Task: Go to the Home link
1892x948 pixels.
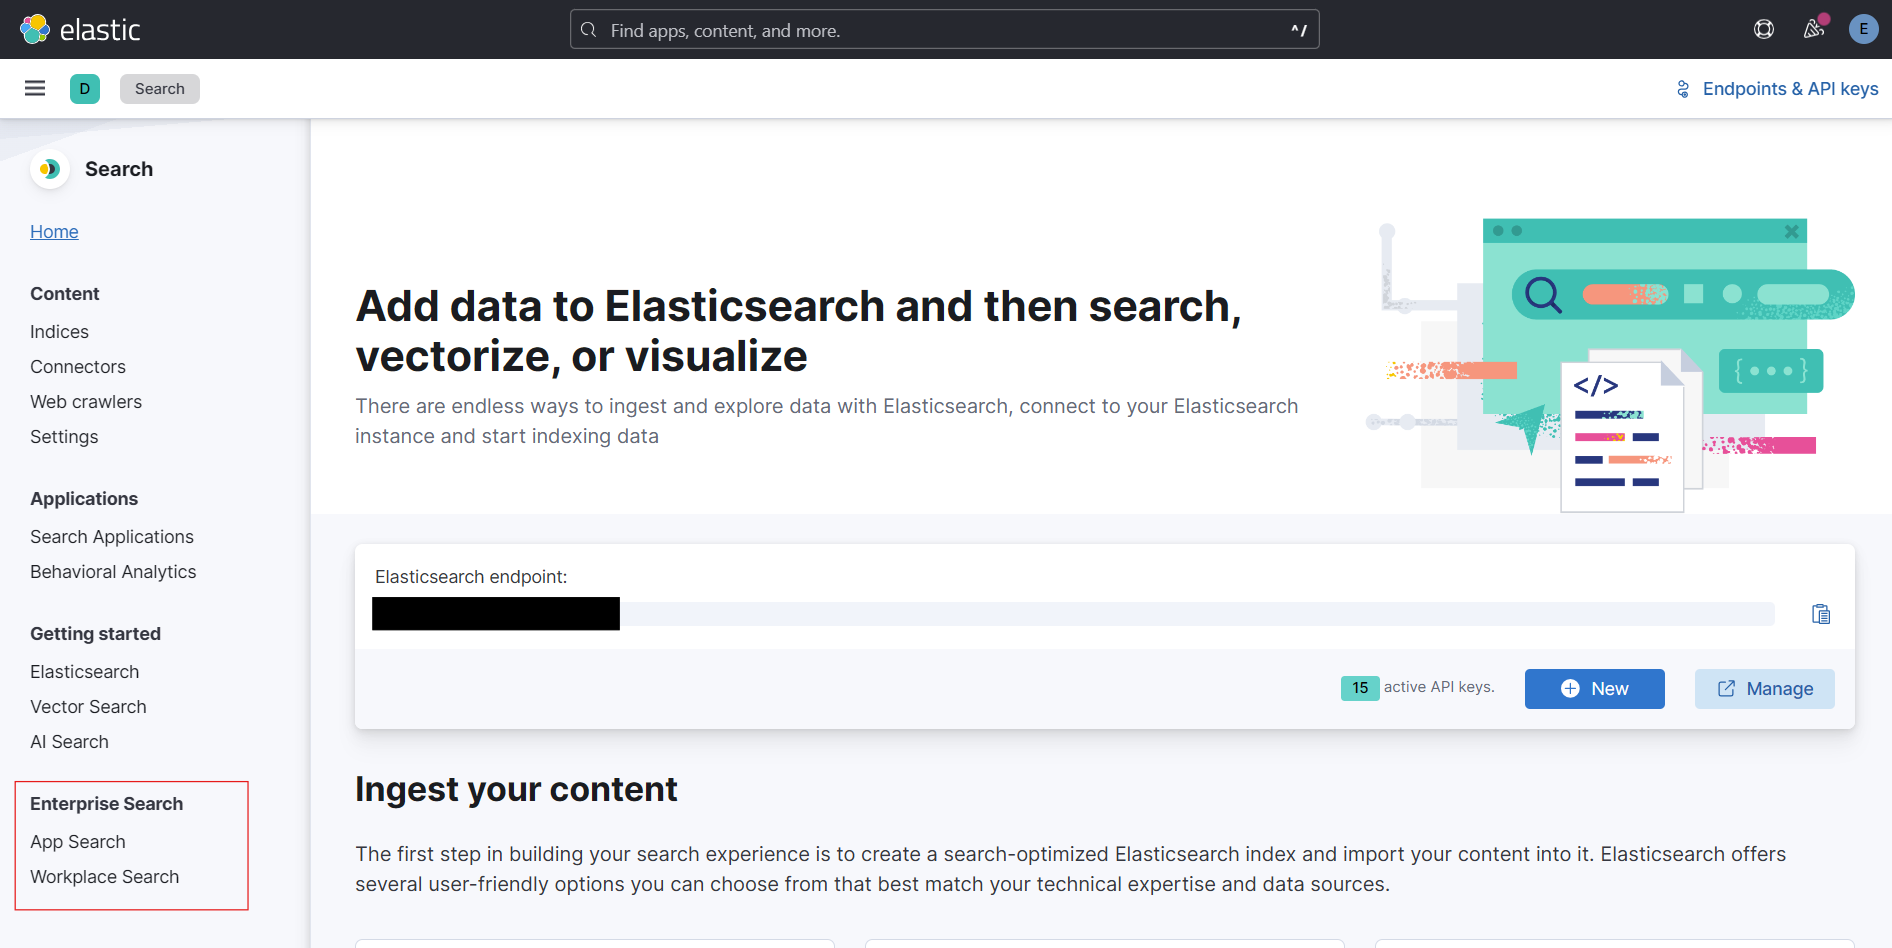Action: coord(54,231)
